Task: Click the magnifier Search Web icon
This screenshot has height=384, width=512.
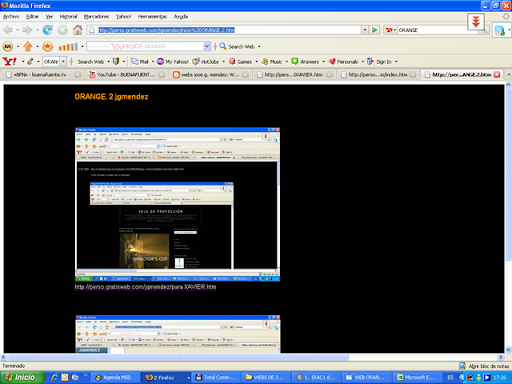Action: coord(223,46)
